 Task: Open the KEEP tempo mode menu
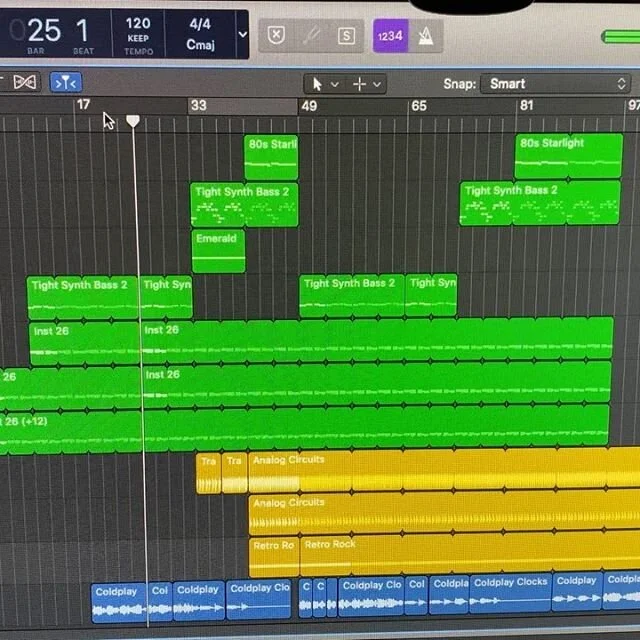138,38
